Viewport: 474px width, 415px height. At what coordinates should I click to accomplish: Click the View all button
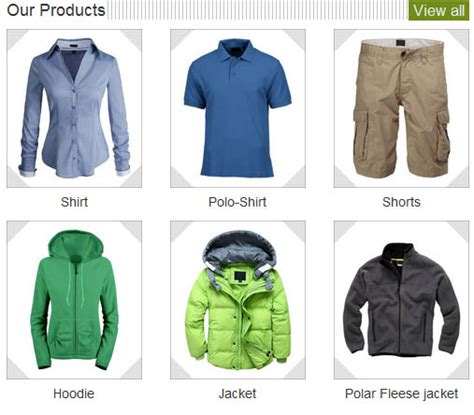[439, 10]
